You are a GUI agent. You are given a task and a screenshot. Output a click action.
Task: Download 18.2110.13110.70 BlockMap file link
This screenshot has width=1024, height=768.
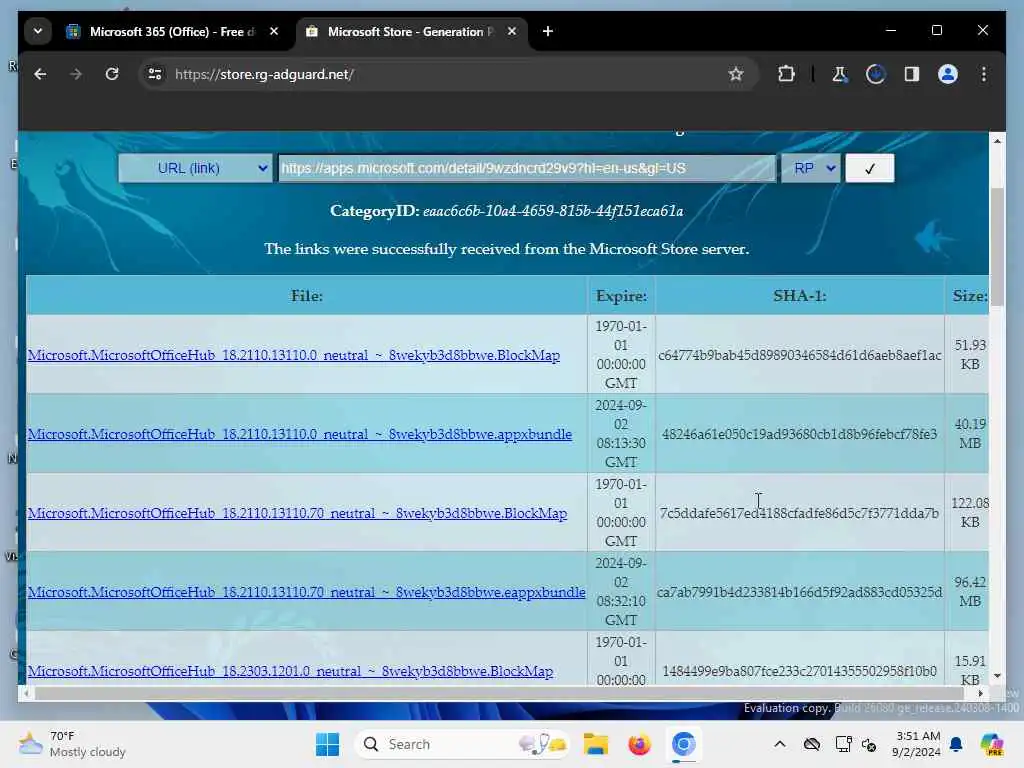[x=297, y=513]
